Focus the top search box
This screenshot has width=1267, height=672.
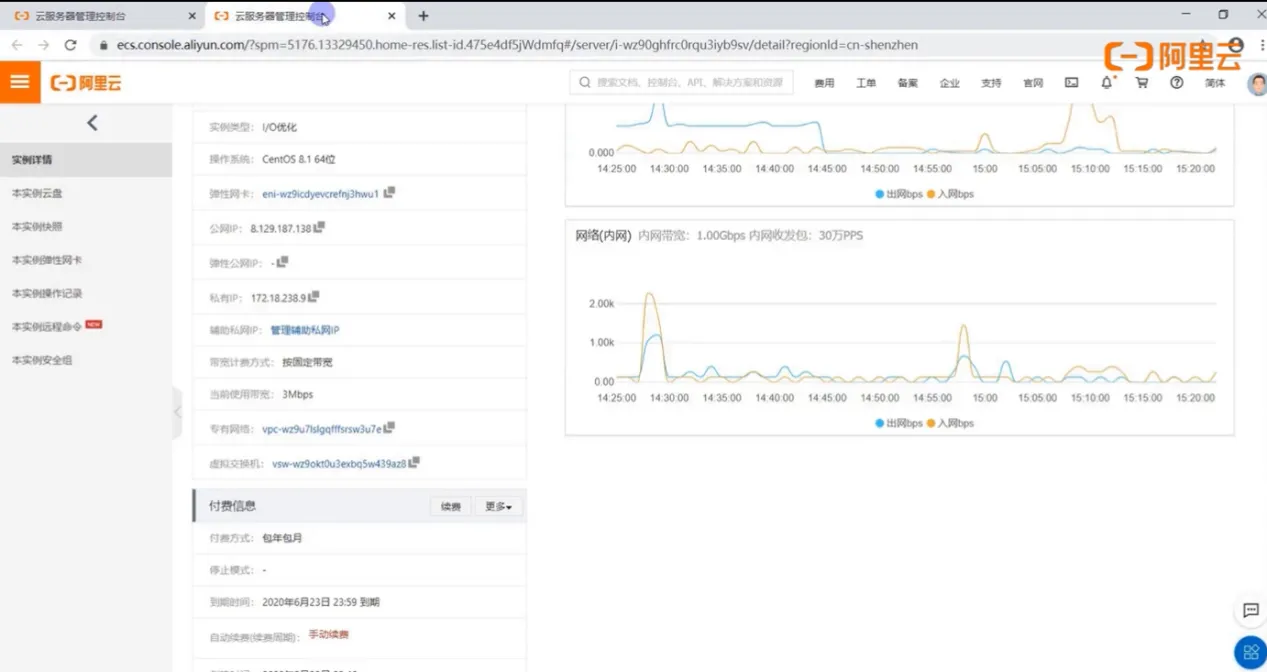coord(681,83)
